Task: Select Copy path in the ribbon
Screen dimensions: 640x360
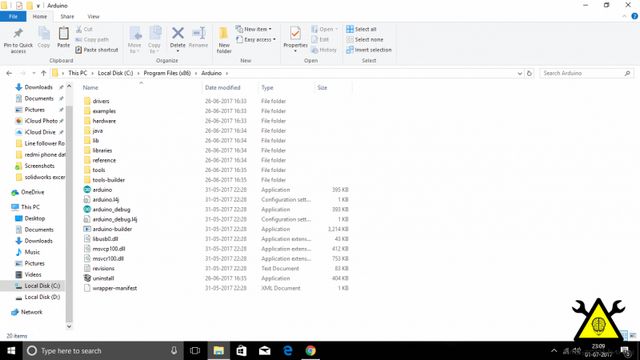Action: (92, 40)
